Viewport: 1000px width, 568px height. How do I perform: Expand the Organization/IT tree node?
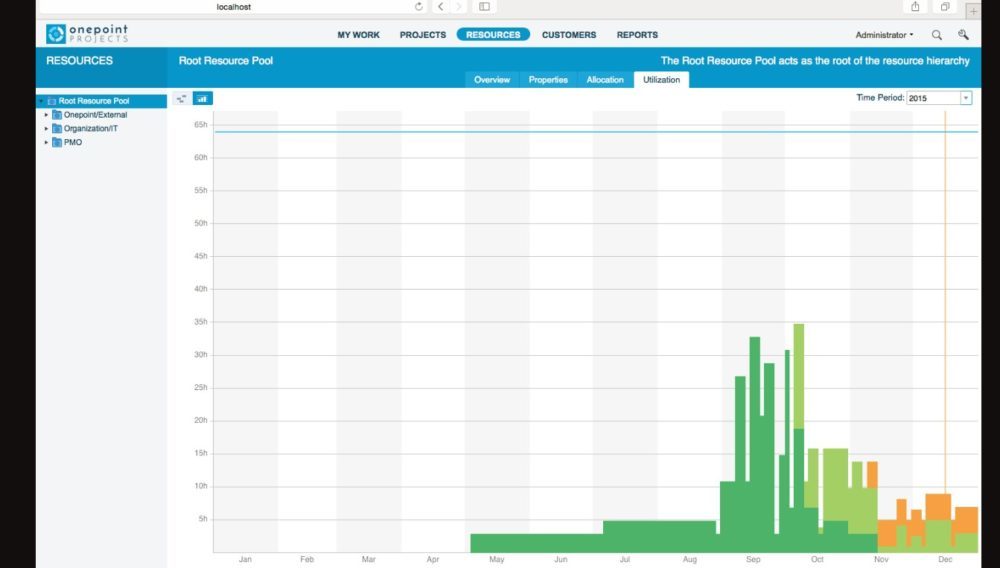(46, 129)
